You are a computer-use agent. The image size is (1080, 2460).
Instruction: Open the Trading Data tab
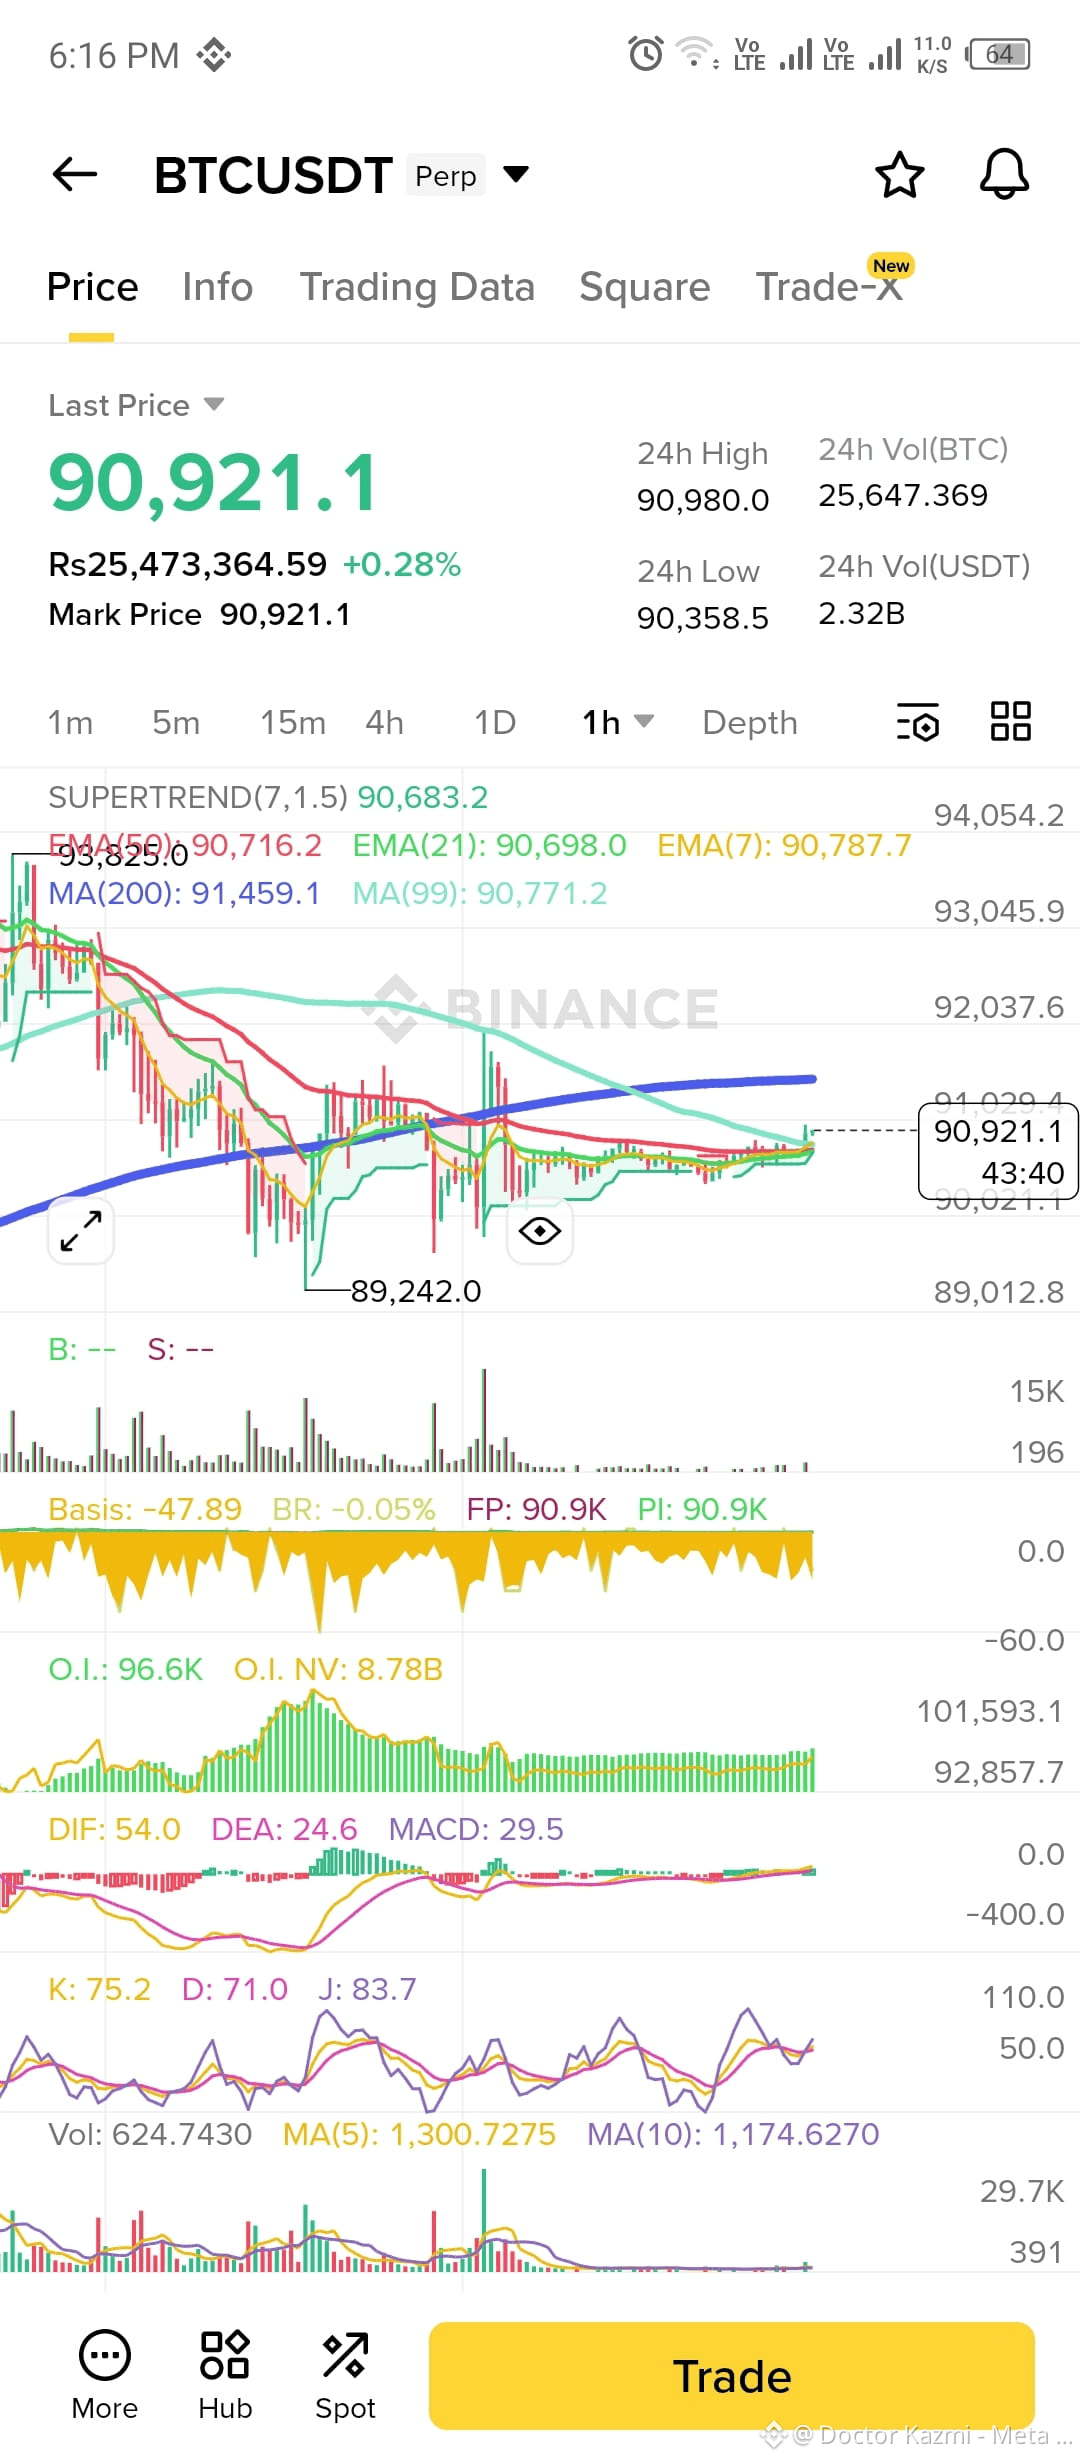[x=417, y=287]
